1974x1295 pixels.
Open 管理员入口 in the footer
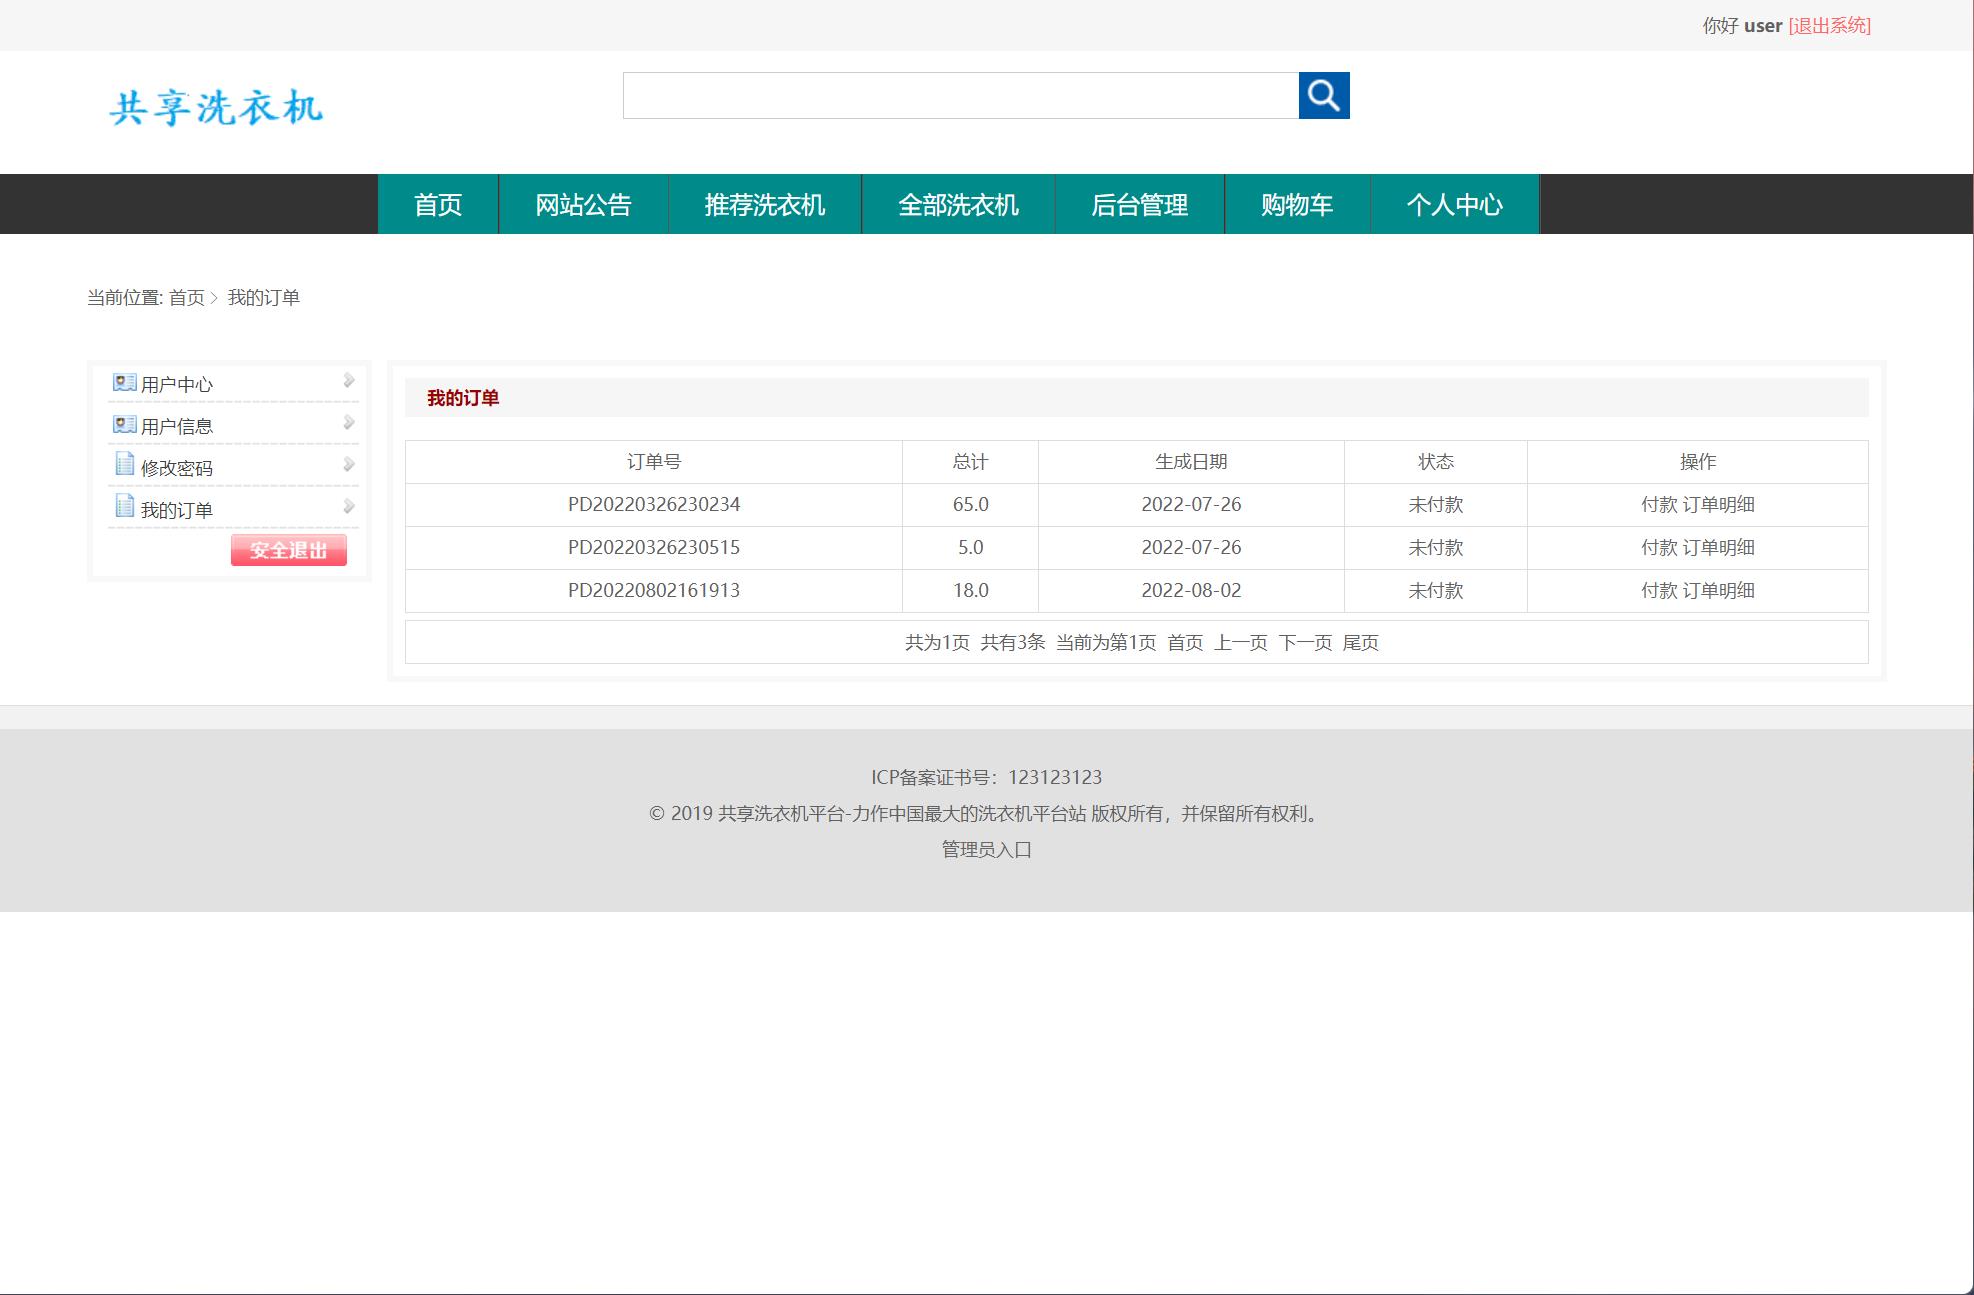pyautogui.click(x=986, y=850)
